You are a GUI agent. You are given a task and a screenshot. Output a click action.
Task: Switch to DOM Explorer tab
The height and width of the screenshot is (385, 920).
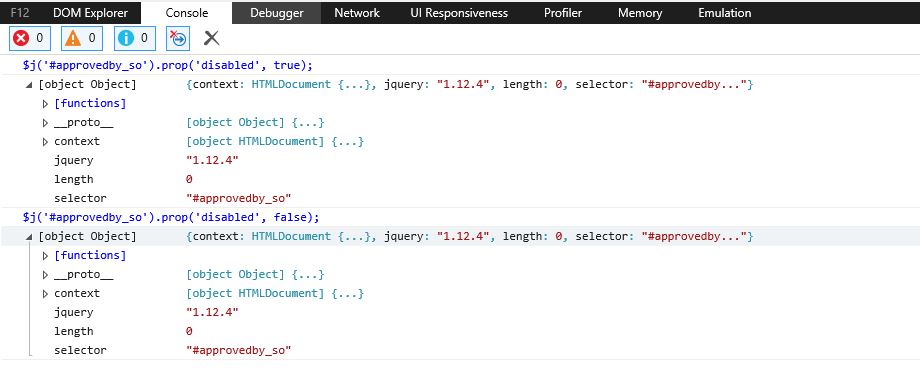coord(89,12)
